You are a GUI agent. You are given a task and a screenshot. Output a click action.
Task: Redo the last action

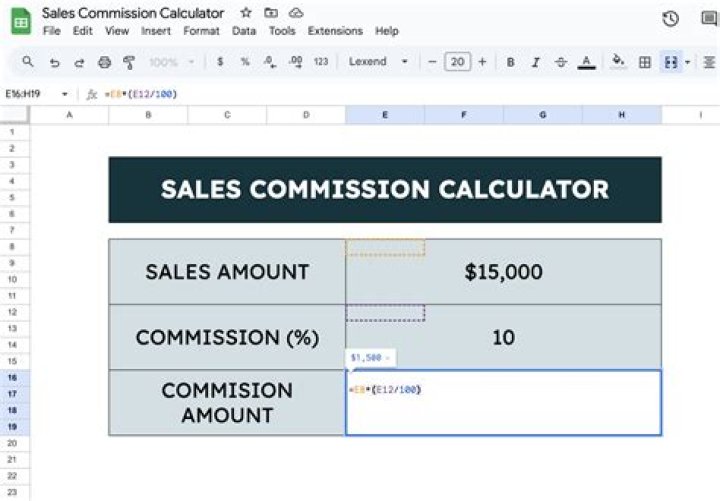coord(79,62)
